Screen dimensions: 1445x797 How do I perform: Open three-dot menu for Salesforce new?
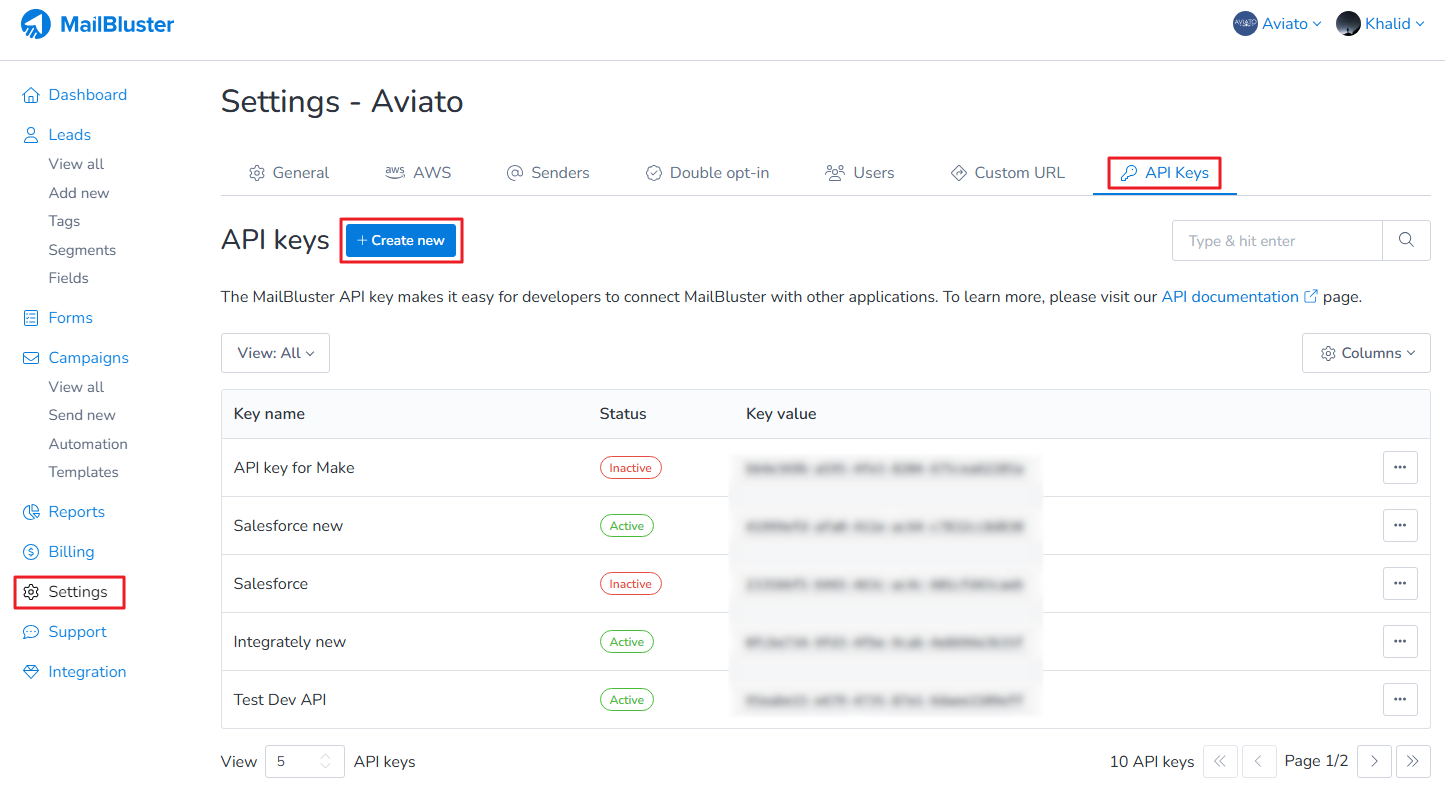coord(1399,526)
